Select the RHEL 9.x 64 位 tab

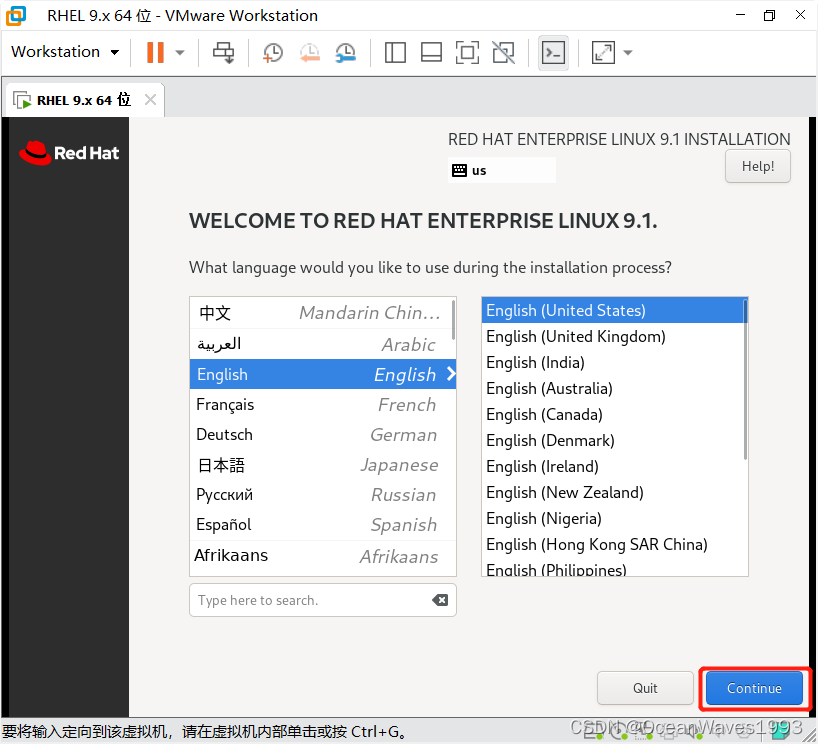click(x=83, y=100)
